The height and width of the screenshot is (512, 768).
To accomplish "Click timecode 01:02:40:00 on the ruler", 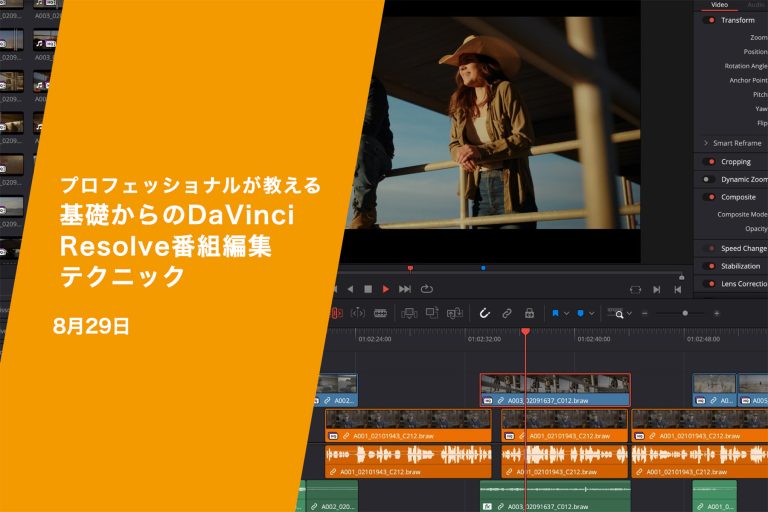I will 594,339.
